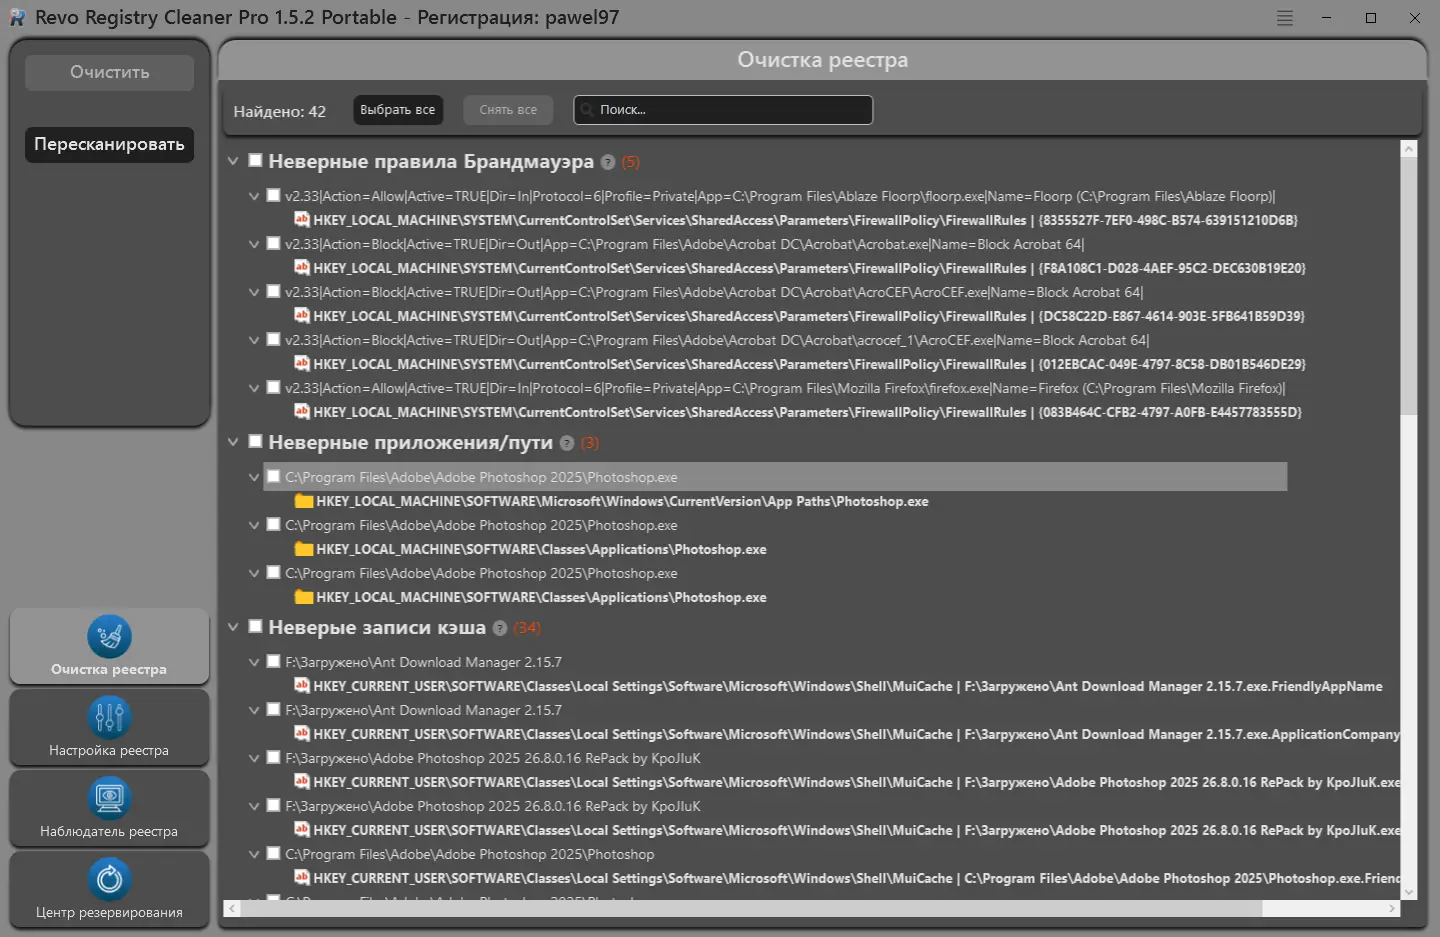Viewport: 1440px width, 937px height.
Task: Tick the checkbox for the Floorp firewall rule
Action: point(273,195)
